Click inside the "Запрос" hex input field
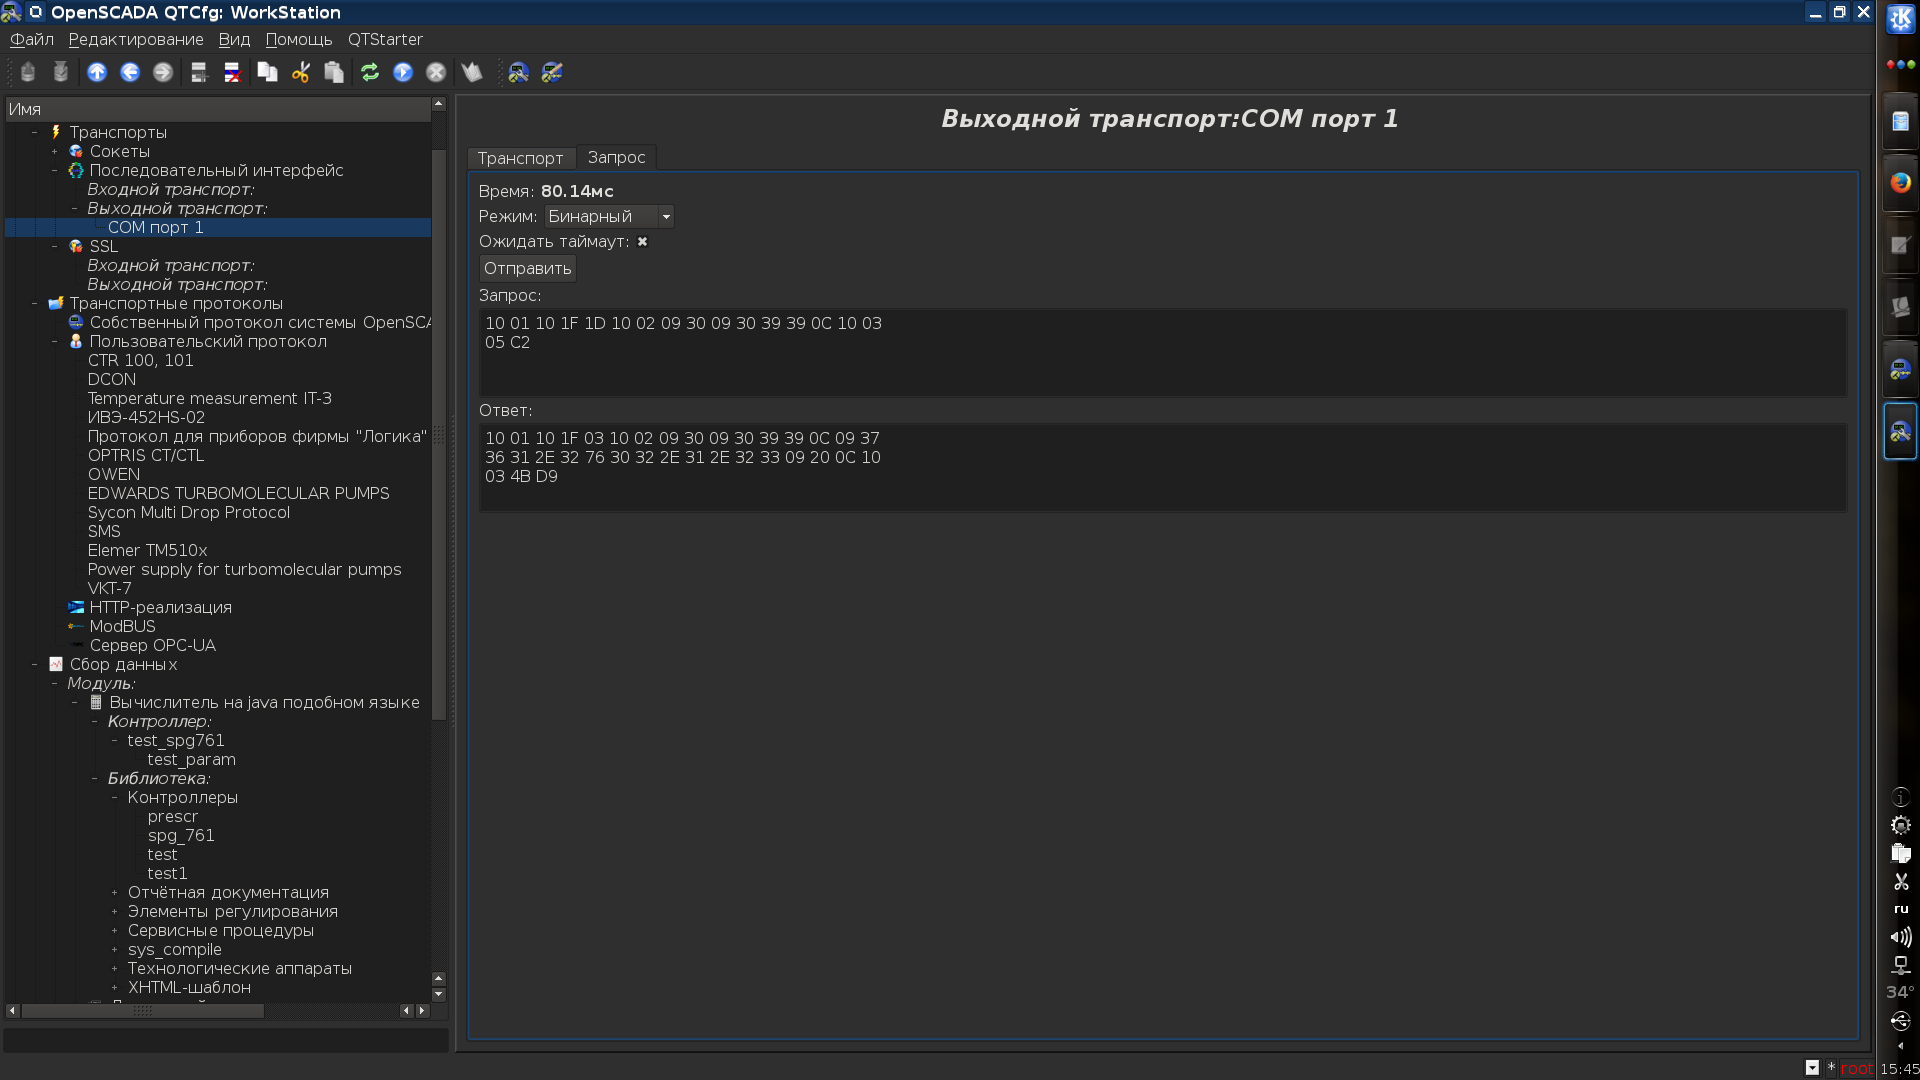Viewport: 1920px width, 1080px height. coord(1160,353)
